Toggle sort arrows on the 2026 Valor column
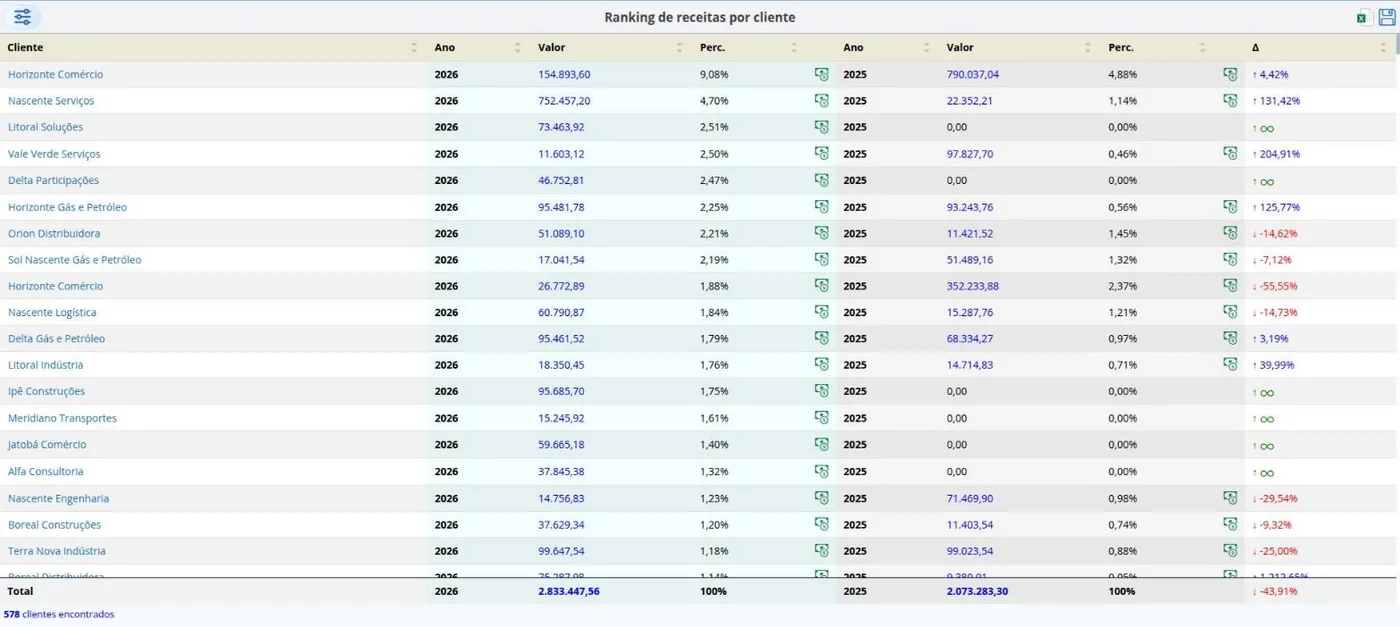Screen dimensions: 1400x627 point(679,47)
